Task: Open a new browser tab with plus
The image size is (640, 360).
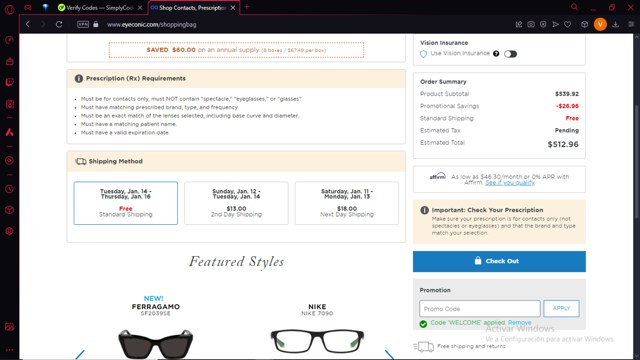Action: (247, 7)
